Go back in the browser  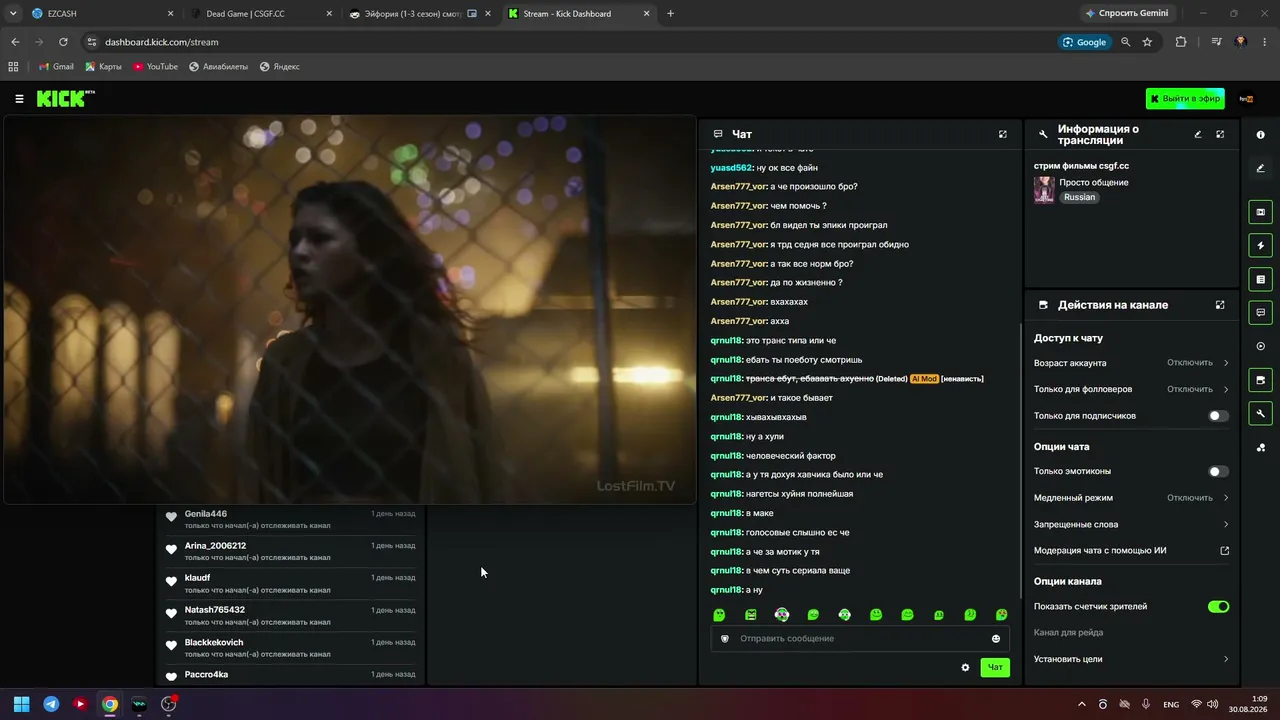click(x=15, y=42)
